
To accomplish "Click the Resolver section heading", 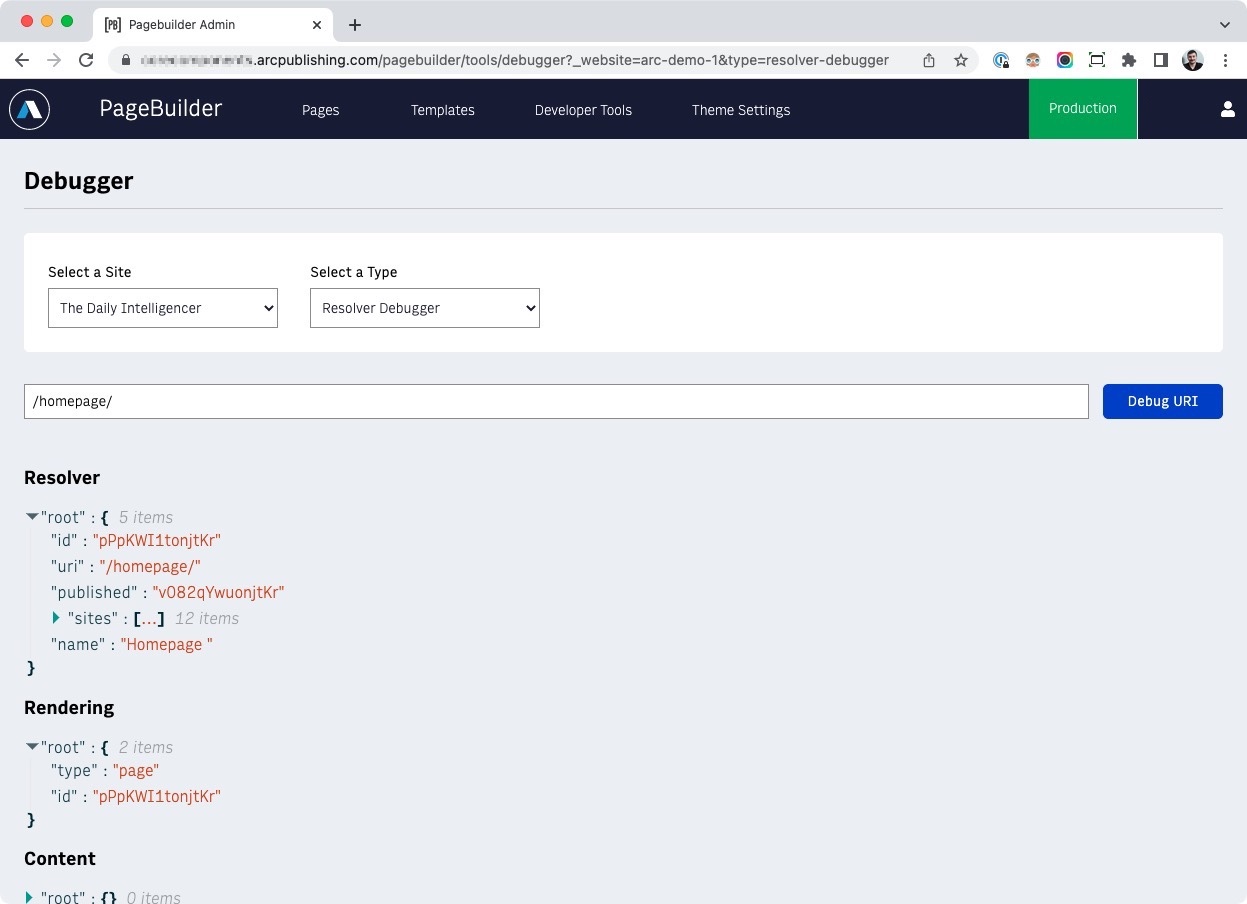I will tap(62, 478).
